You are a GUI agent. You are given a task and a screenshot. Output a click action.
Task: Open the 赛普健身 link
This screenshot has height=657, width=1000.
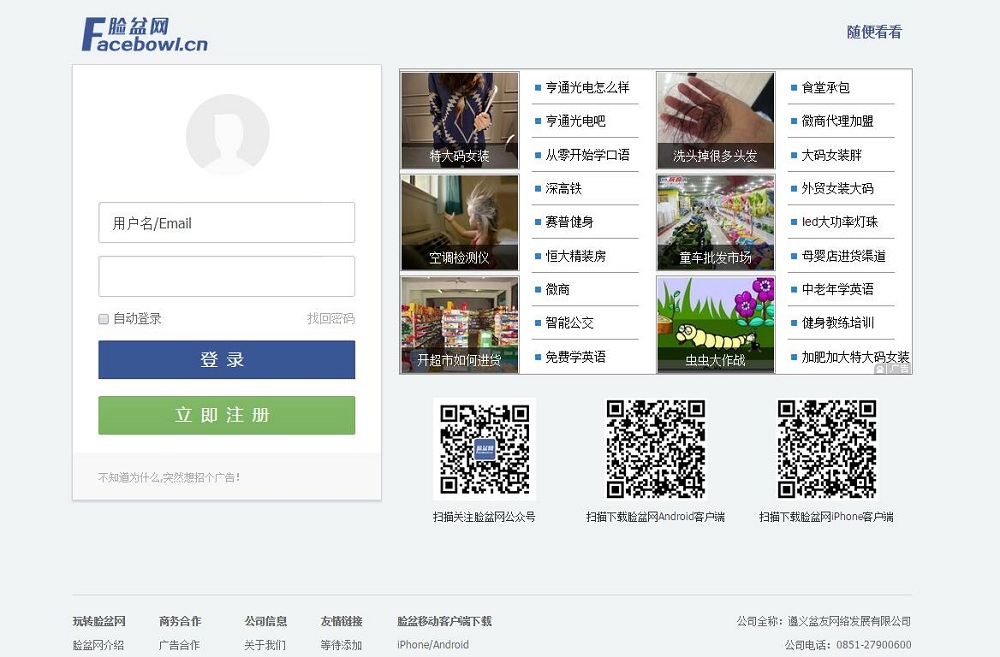[570, 222]
